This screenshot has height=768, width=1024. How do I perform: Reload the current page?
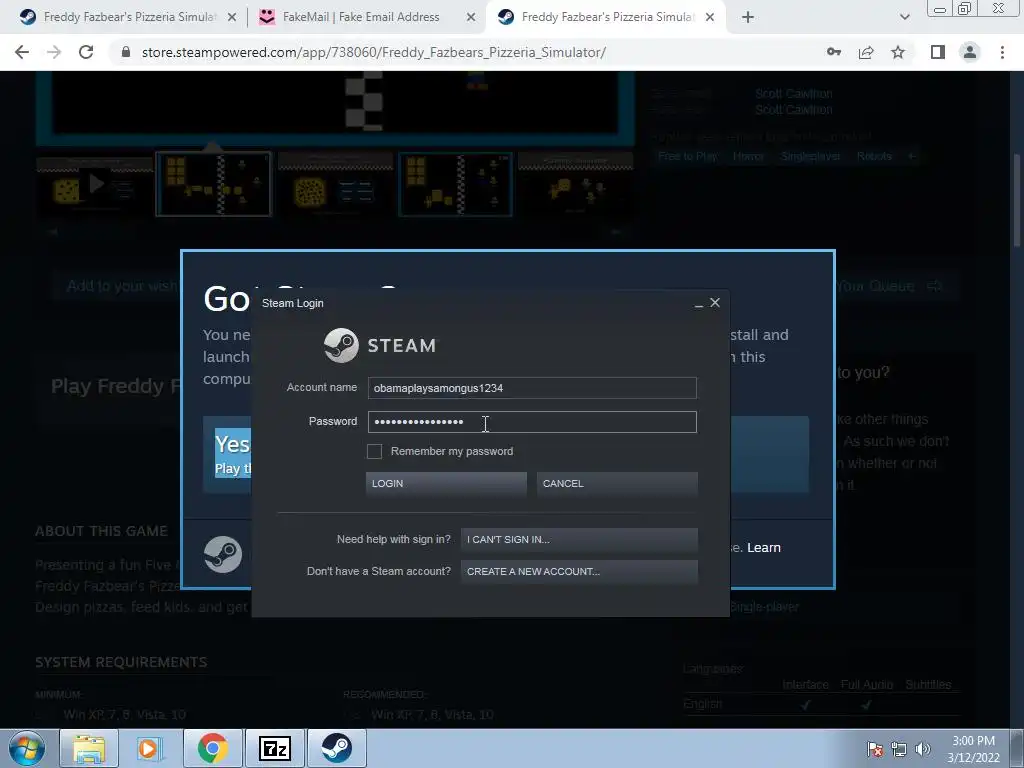(x=86, y=52)
